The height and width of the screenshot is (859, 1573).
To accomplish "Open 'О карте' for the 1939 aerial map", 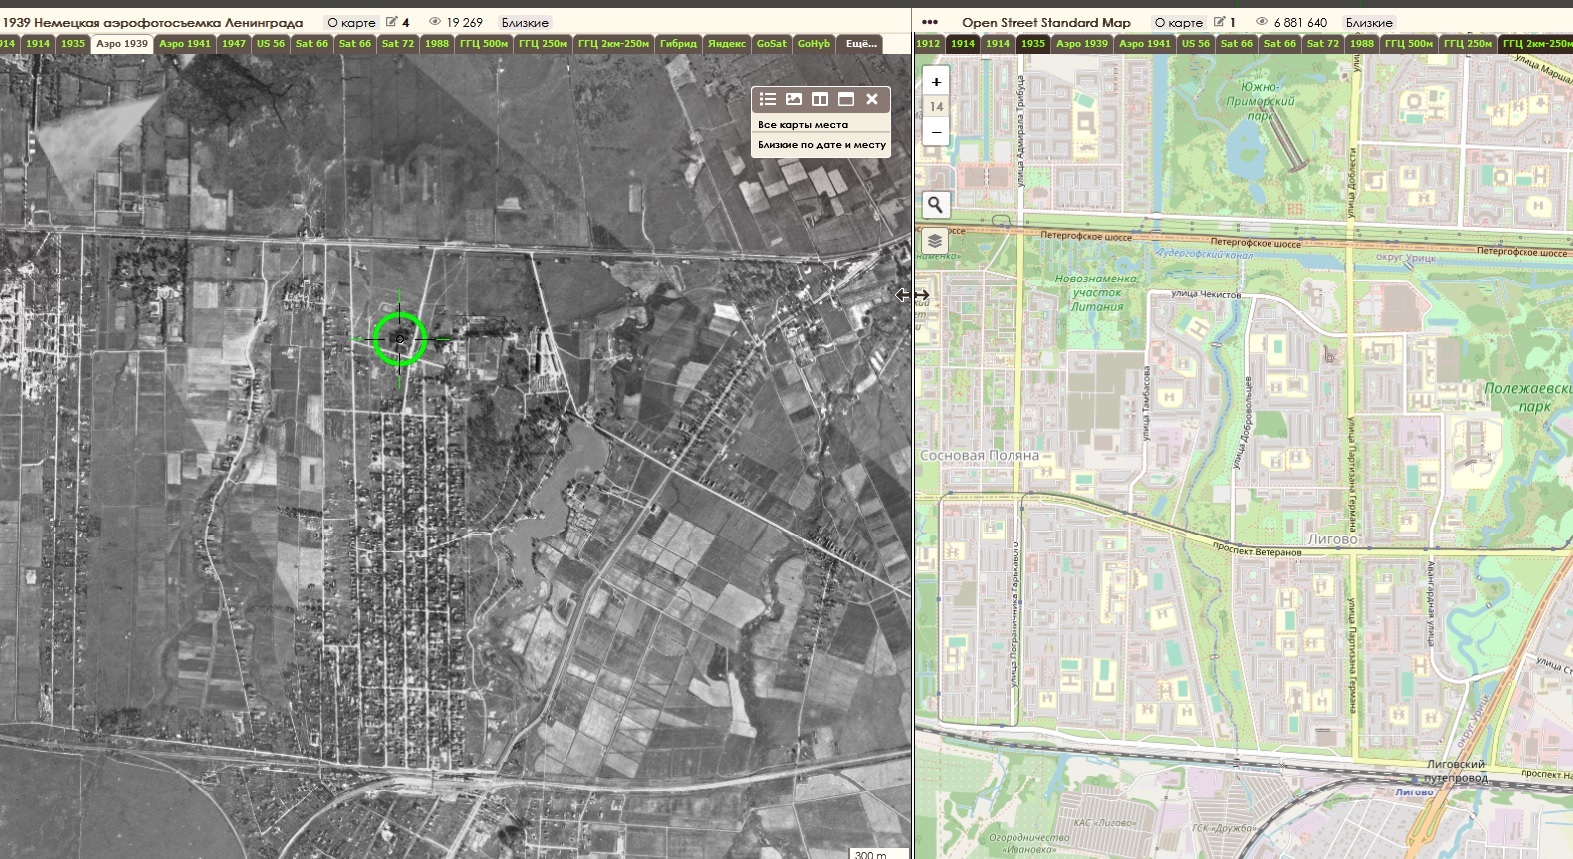I will point(352,22).
